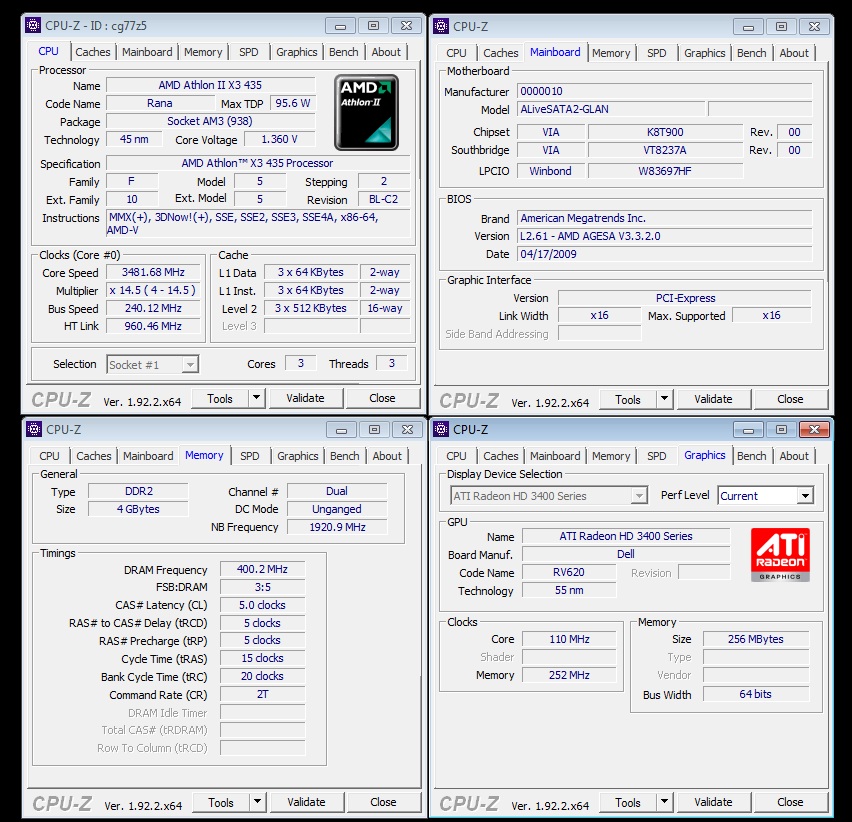The height and width of the screenshot is (822, 852).
Task: Switch to Bench tab in CPU window
Action: tap(343, 52)
